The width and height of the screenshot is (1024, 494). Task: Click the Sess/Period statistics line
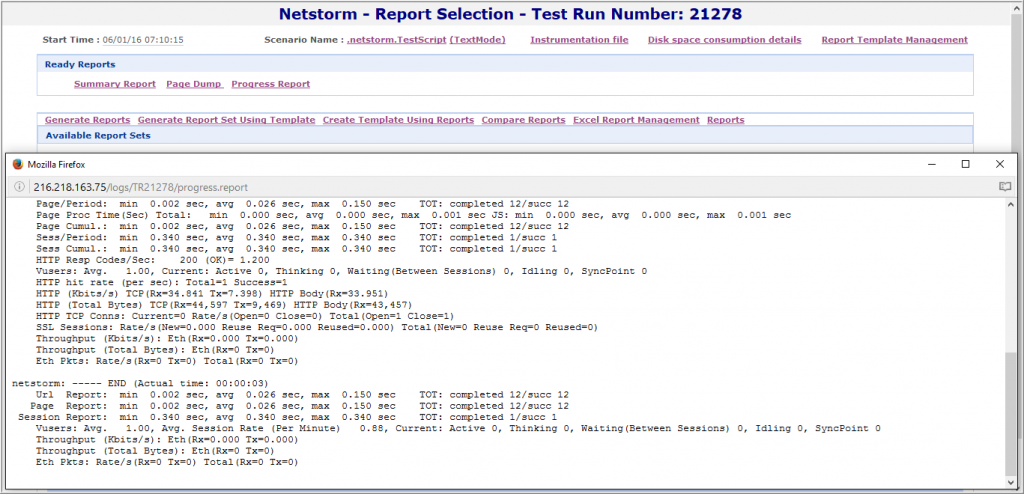coord(296,238)
